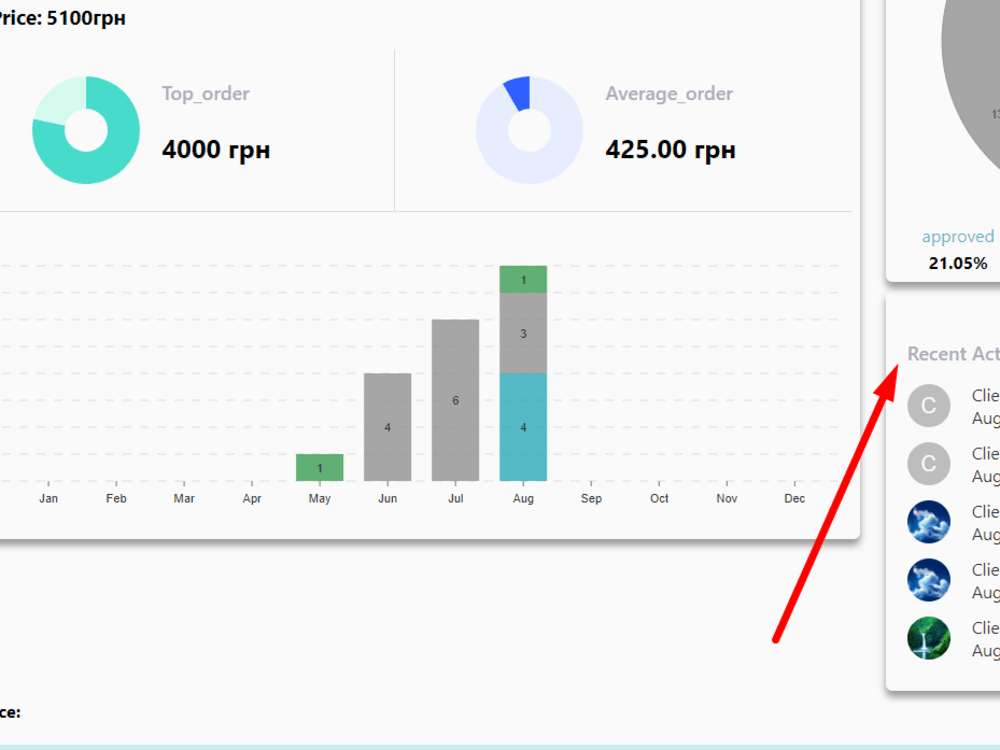Select the gray Jul bar labeled 6
1000x750 pixels.
pos(455,400)
